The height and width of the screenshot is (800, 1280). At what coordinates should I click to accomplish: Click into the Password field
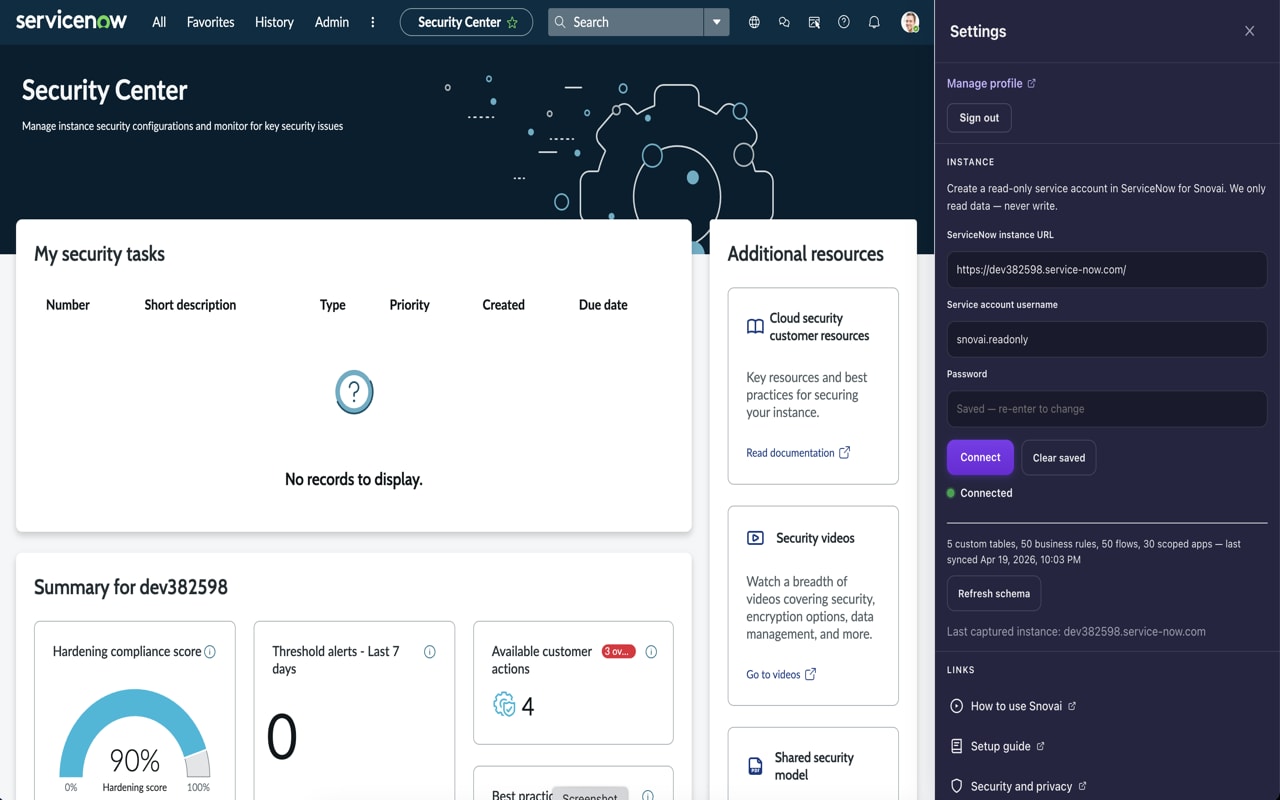(1107, 409)
